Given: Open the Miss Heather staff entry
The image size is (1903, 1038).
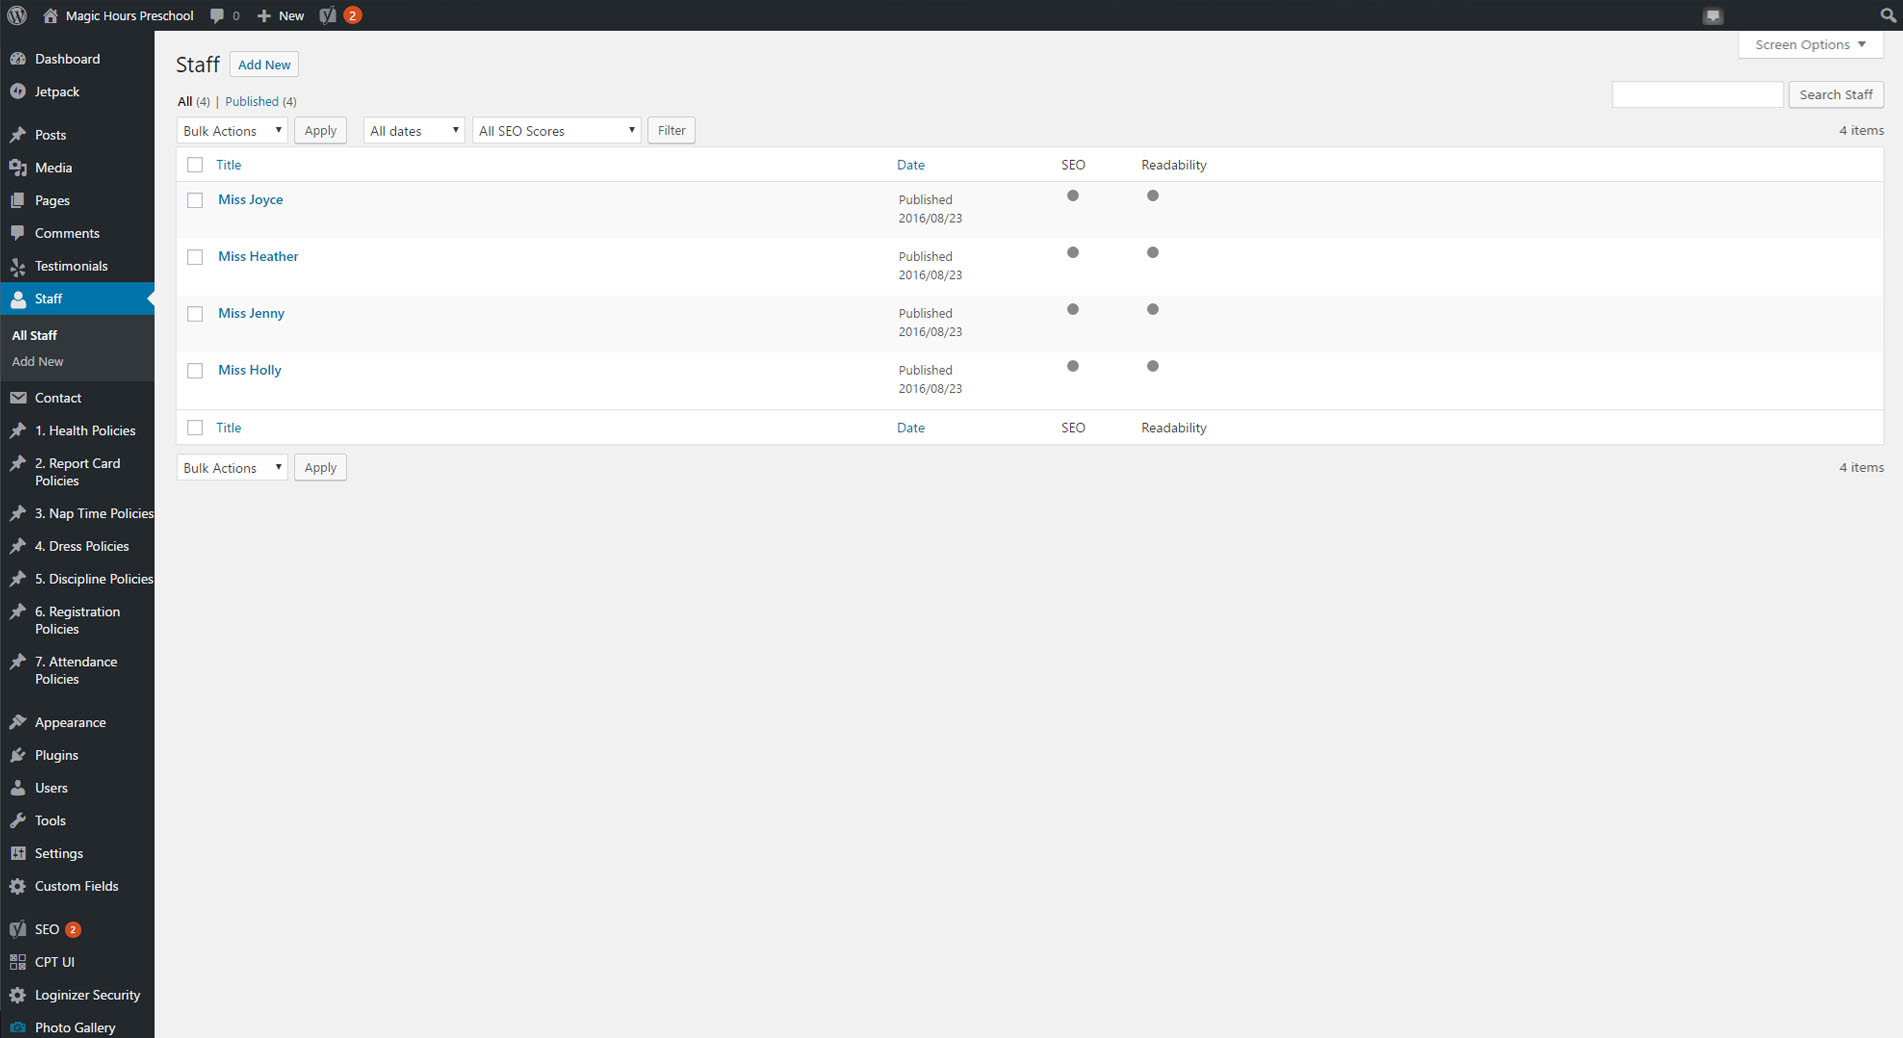Looking at the screenshot, I should (x=257, y=256).
